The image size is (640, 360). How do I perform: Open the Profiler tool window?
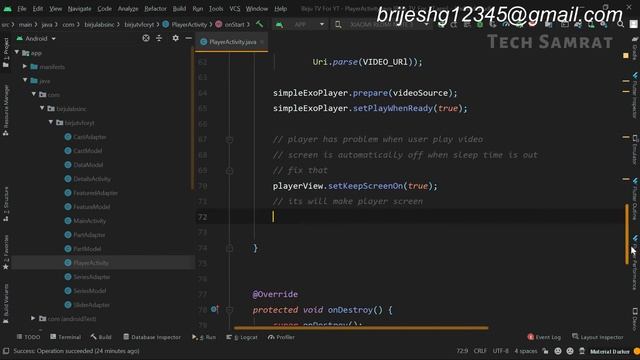(281, 337)
